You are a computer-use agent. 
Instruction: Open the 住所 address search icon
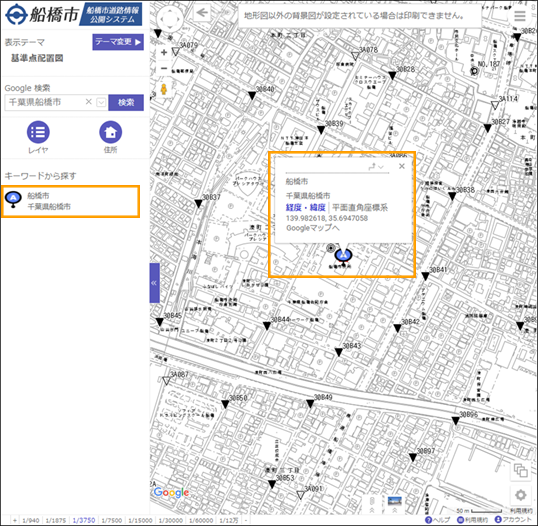pos(110,132)
